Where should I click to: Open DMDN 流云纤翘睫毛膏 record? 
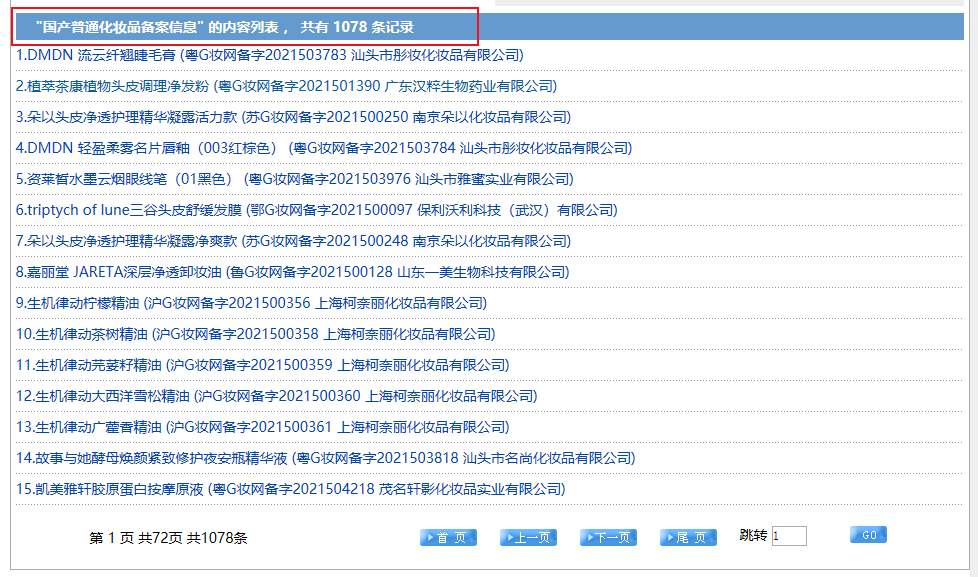270,55
